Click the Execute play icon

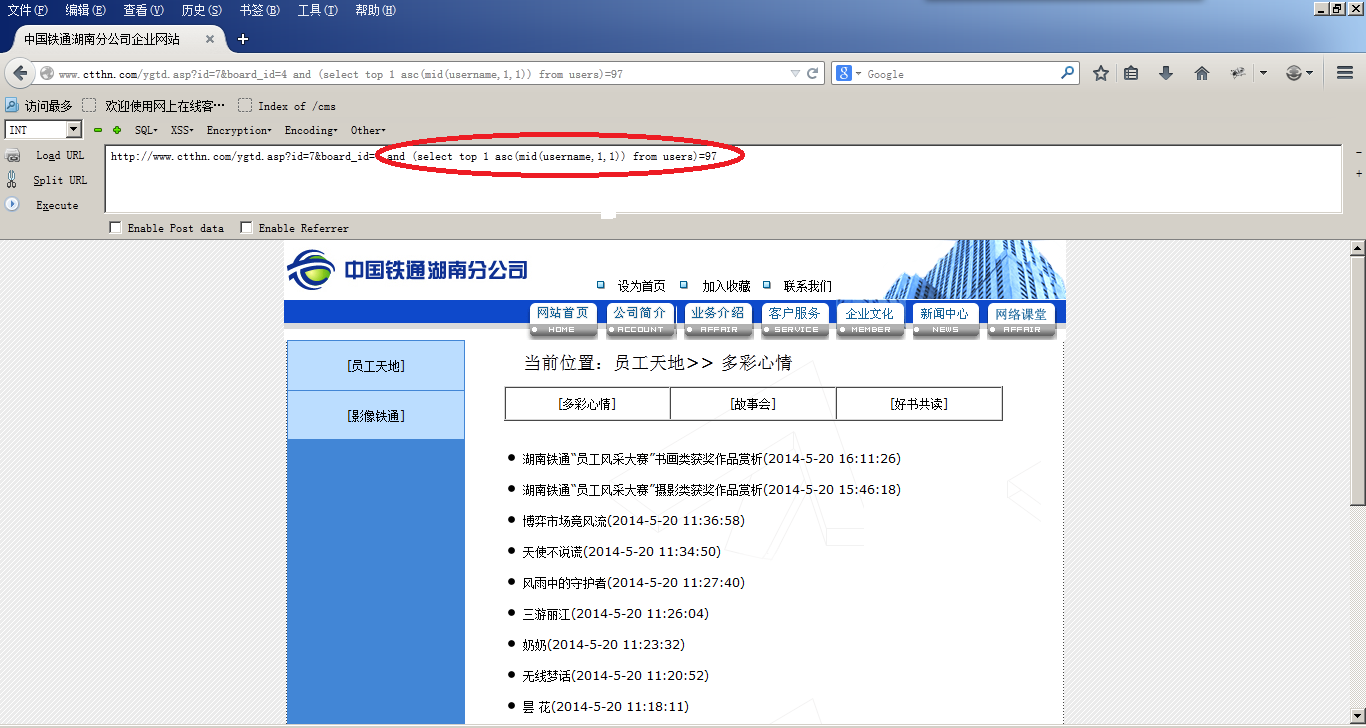(x=13, y=204)
